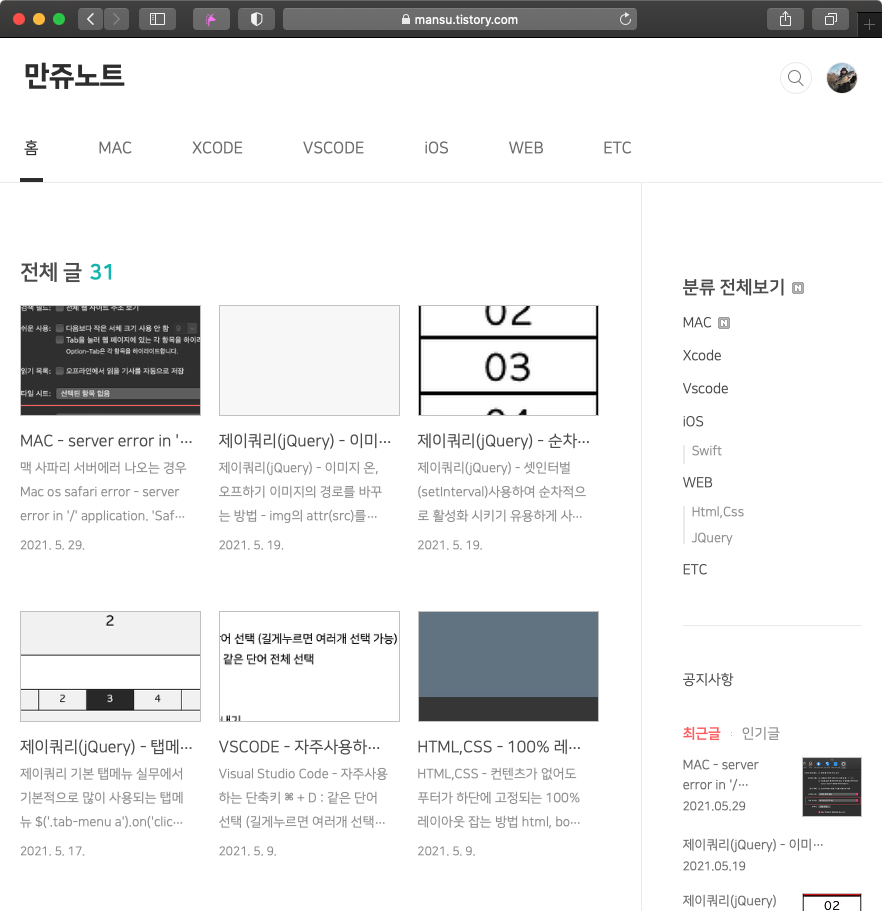The image size is (882, 911).
Task: Open post titled 제이쿼리(jQuery) - 탭메
Action: click(106, 747)
